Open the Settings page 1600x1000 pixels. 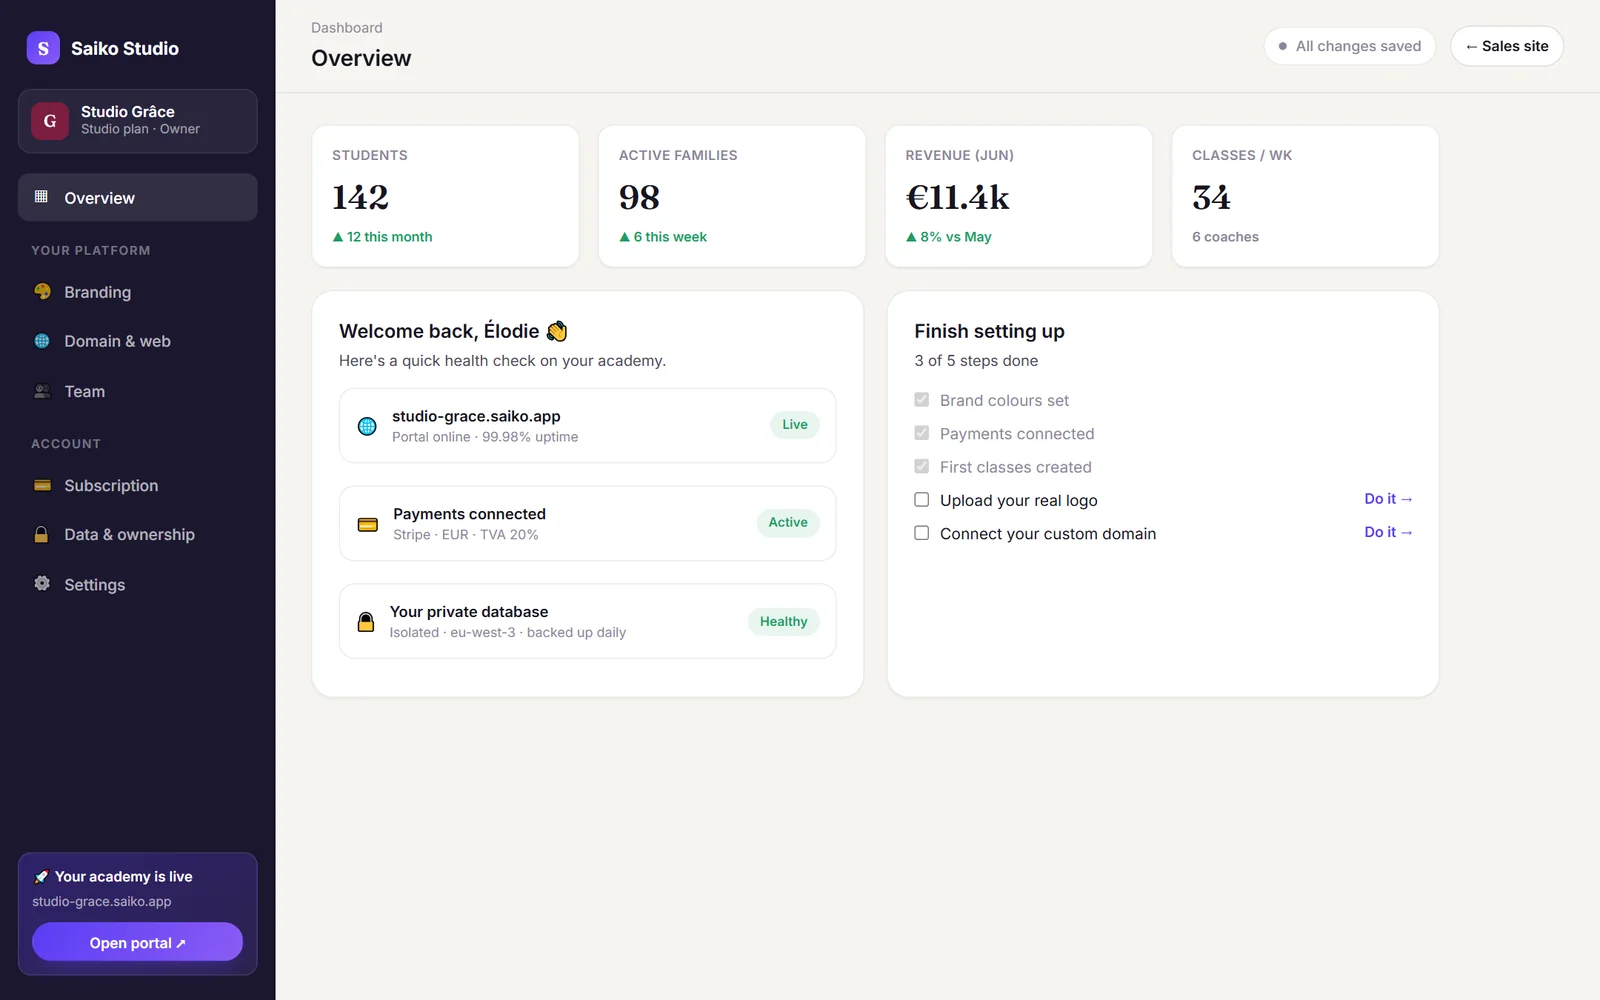point(138,584)
